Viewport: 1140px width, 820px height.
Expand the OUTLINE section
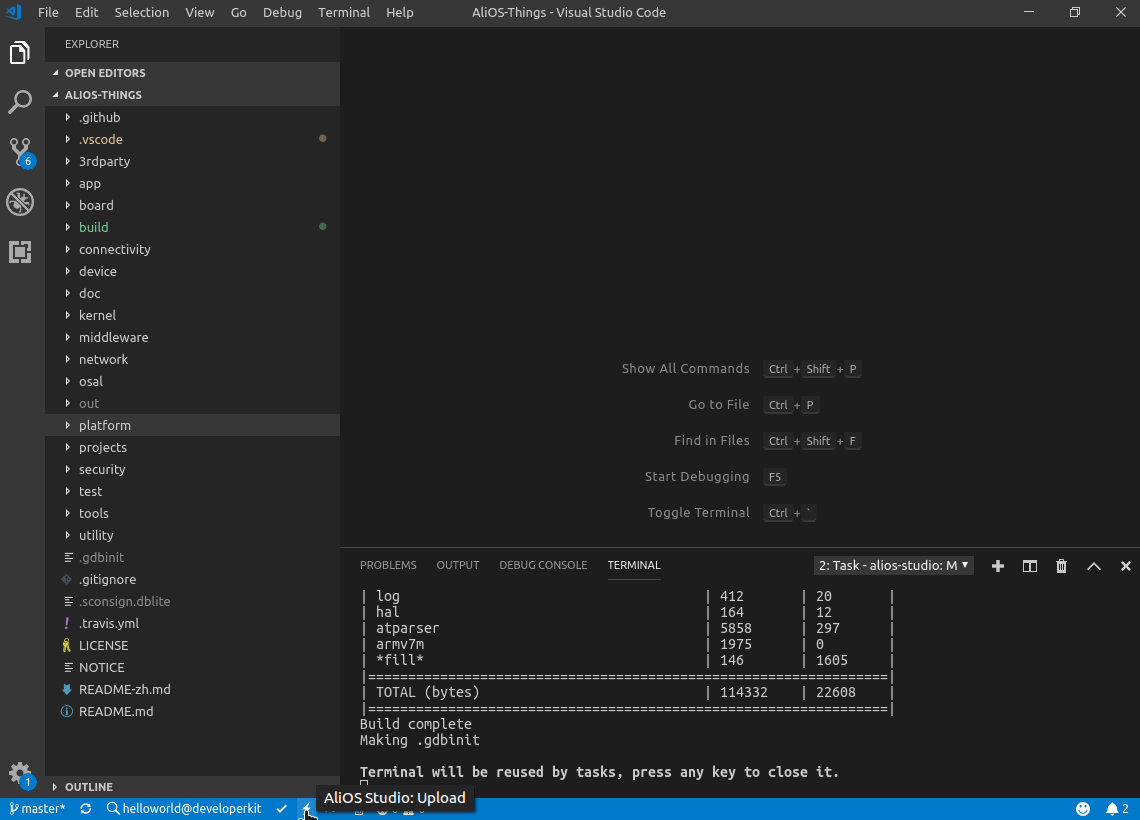click(193, 787)
